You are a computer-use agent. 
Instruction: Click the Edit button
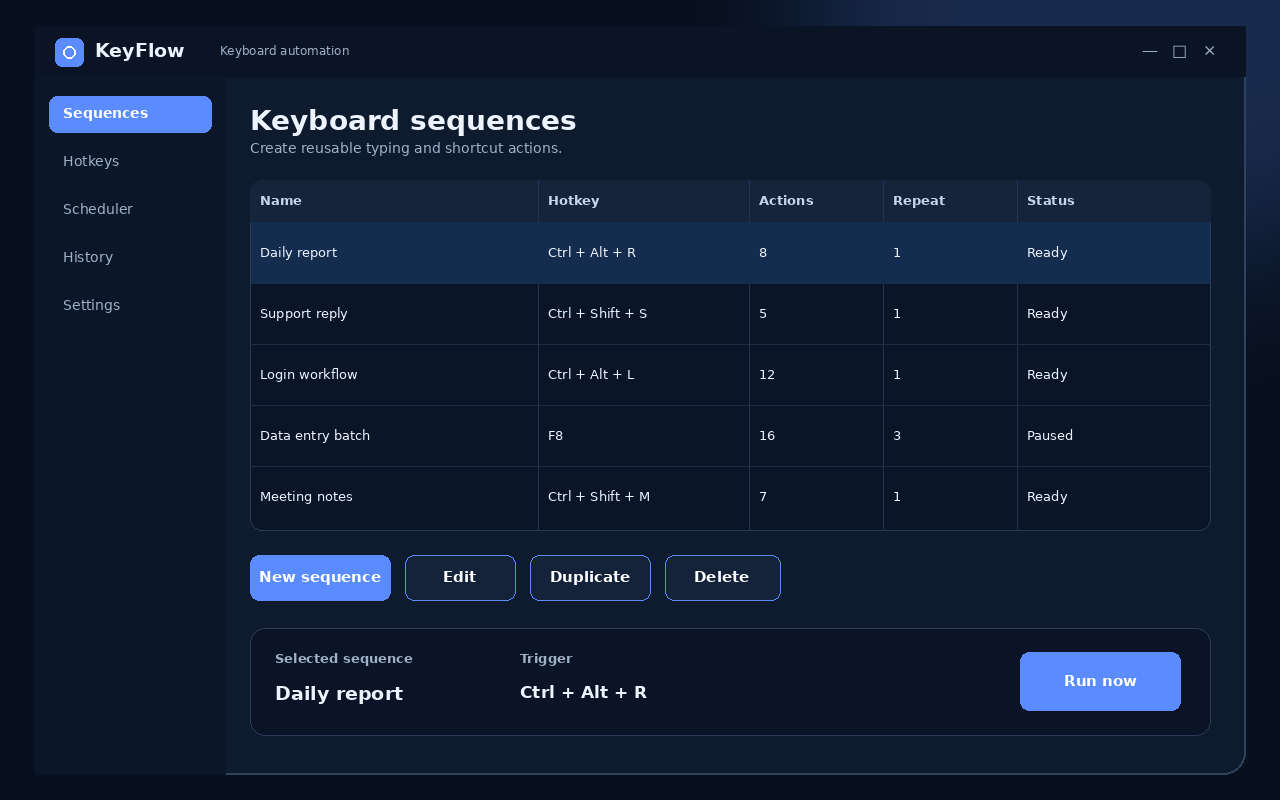[x=460, y=578]
